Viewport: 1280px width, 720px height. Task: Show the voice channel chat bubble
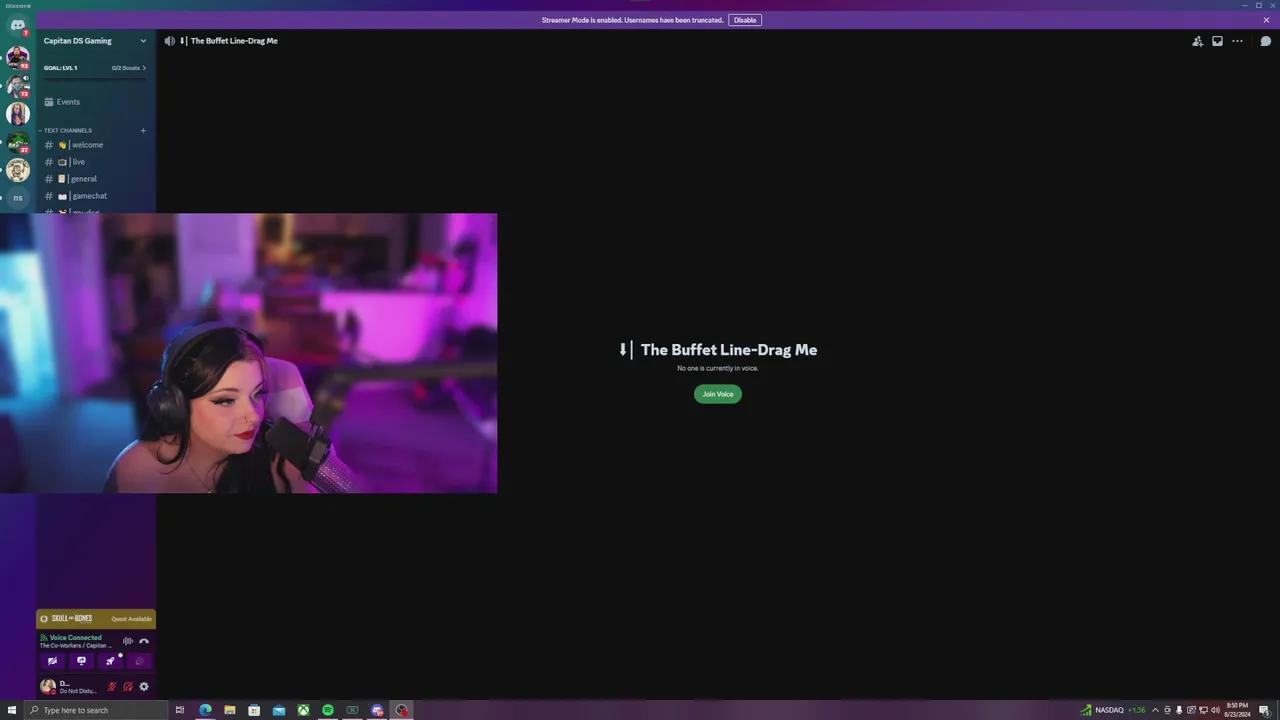point(1265,41)
